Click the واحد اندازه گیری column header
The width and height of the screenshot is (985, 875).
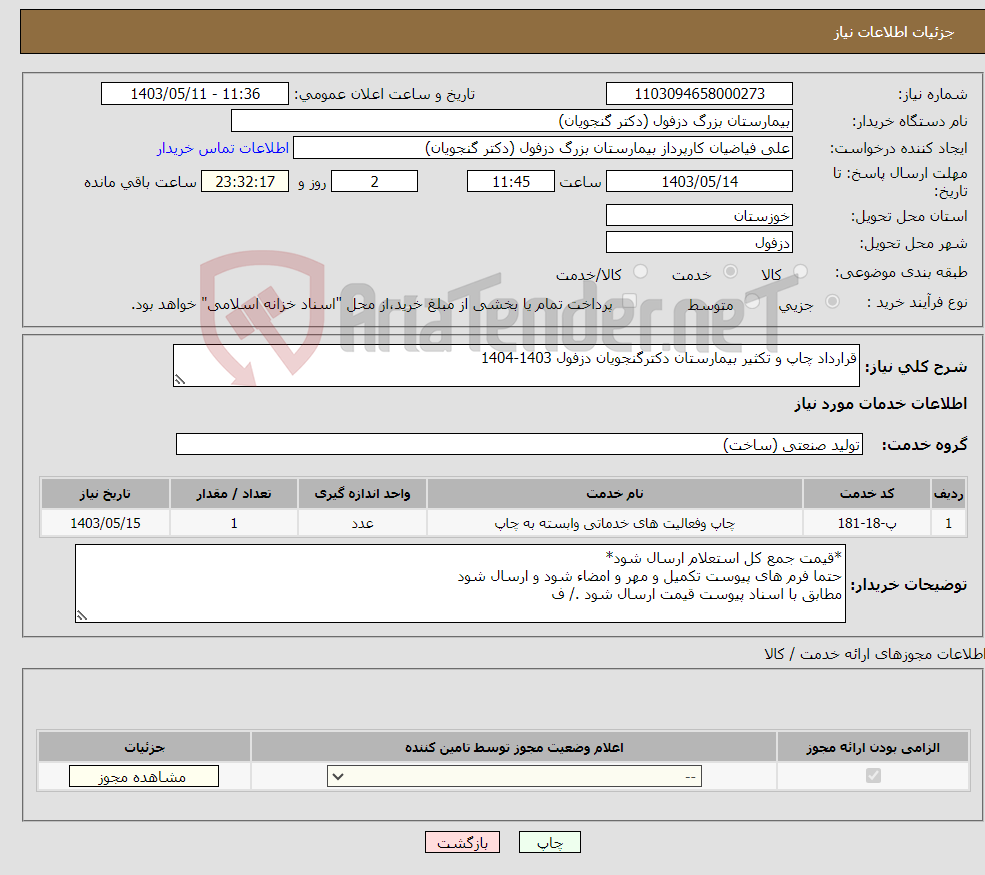(362, 494)
